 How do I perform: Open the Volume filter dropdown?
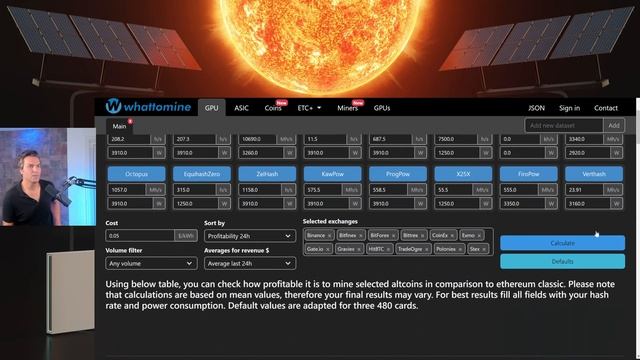151,264
